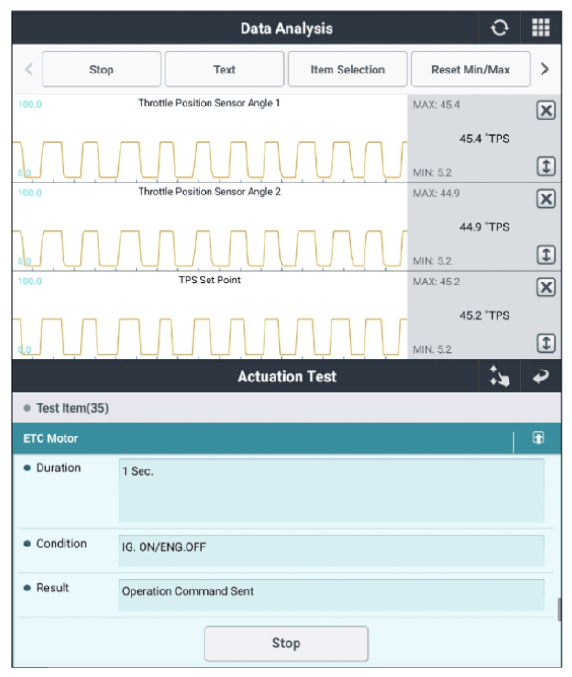Switch to Text view
The width and height of the screenshot is (572, 677).
tap(224, 70)
